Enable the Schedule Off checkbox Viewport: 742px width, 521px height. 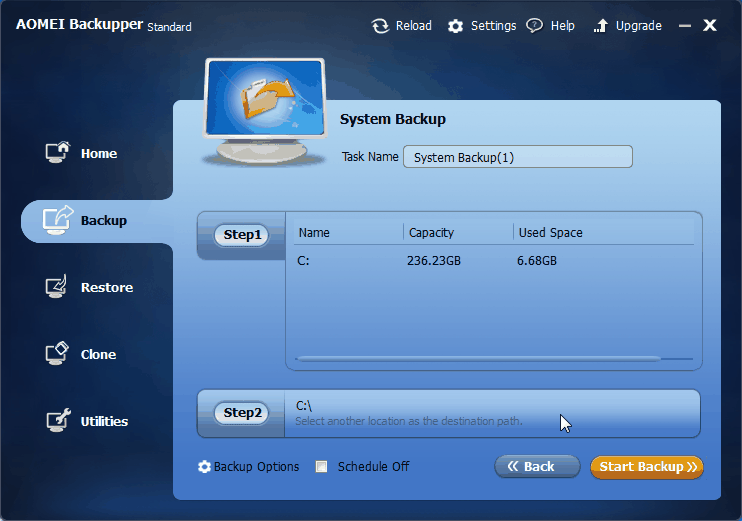coord(321,467)
